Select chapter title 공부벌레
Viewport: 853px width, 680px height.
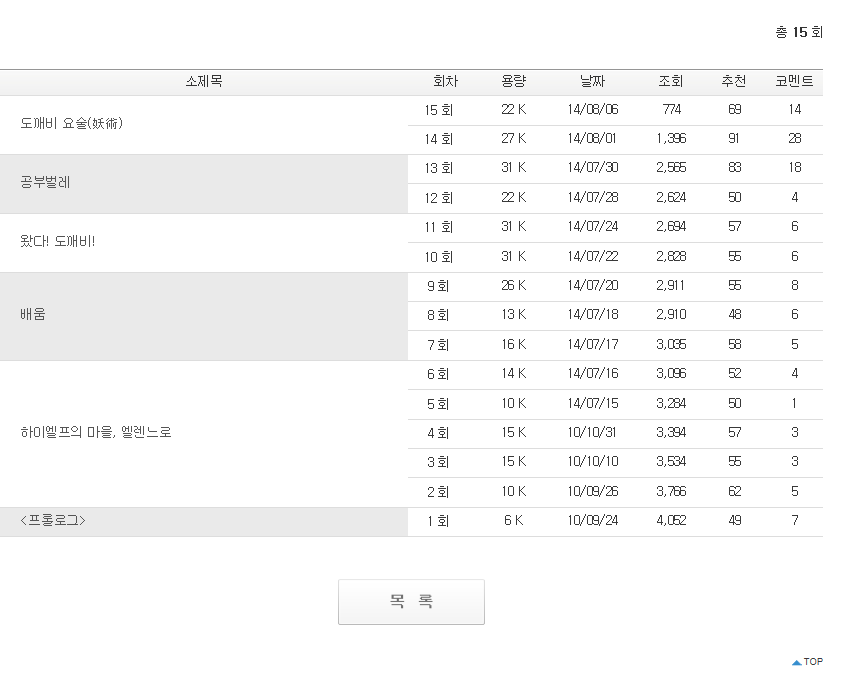click(45, 183)
